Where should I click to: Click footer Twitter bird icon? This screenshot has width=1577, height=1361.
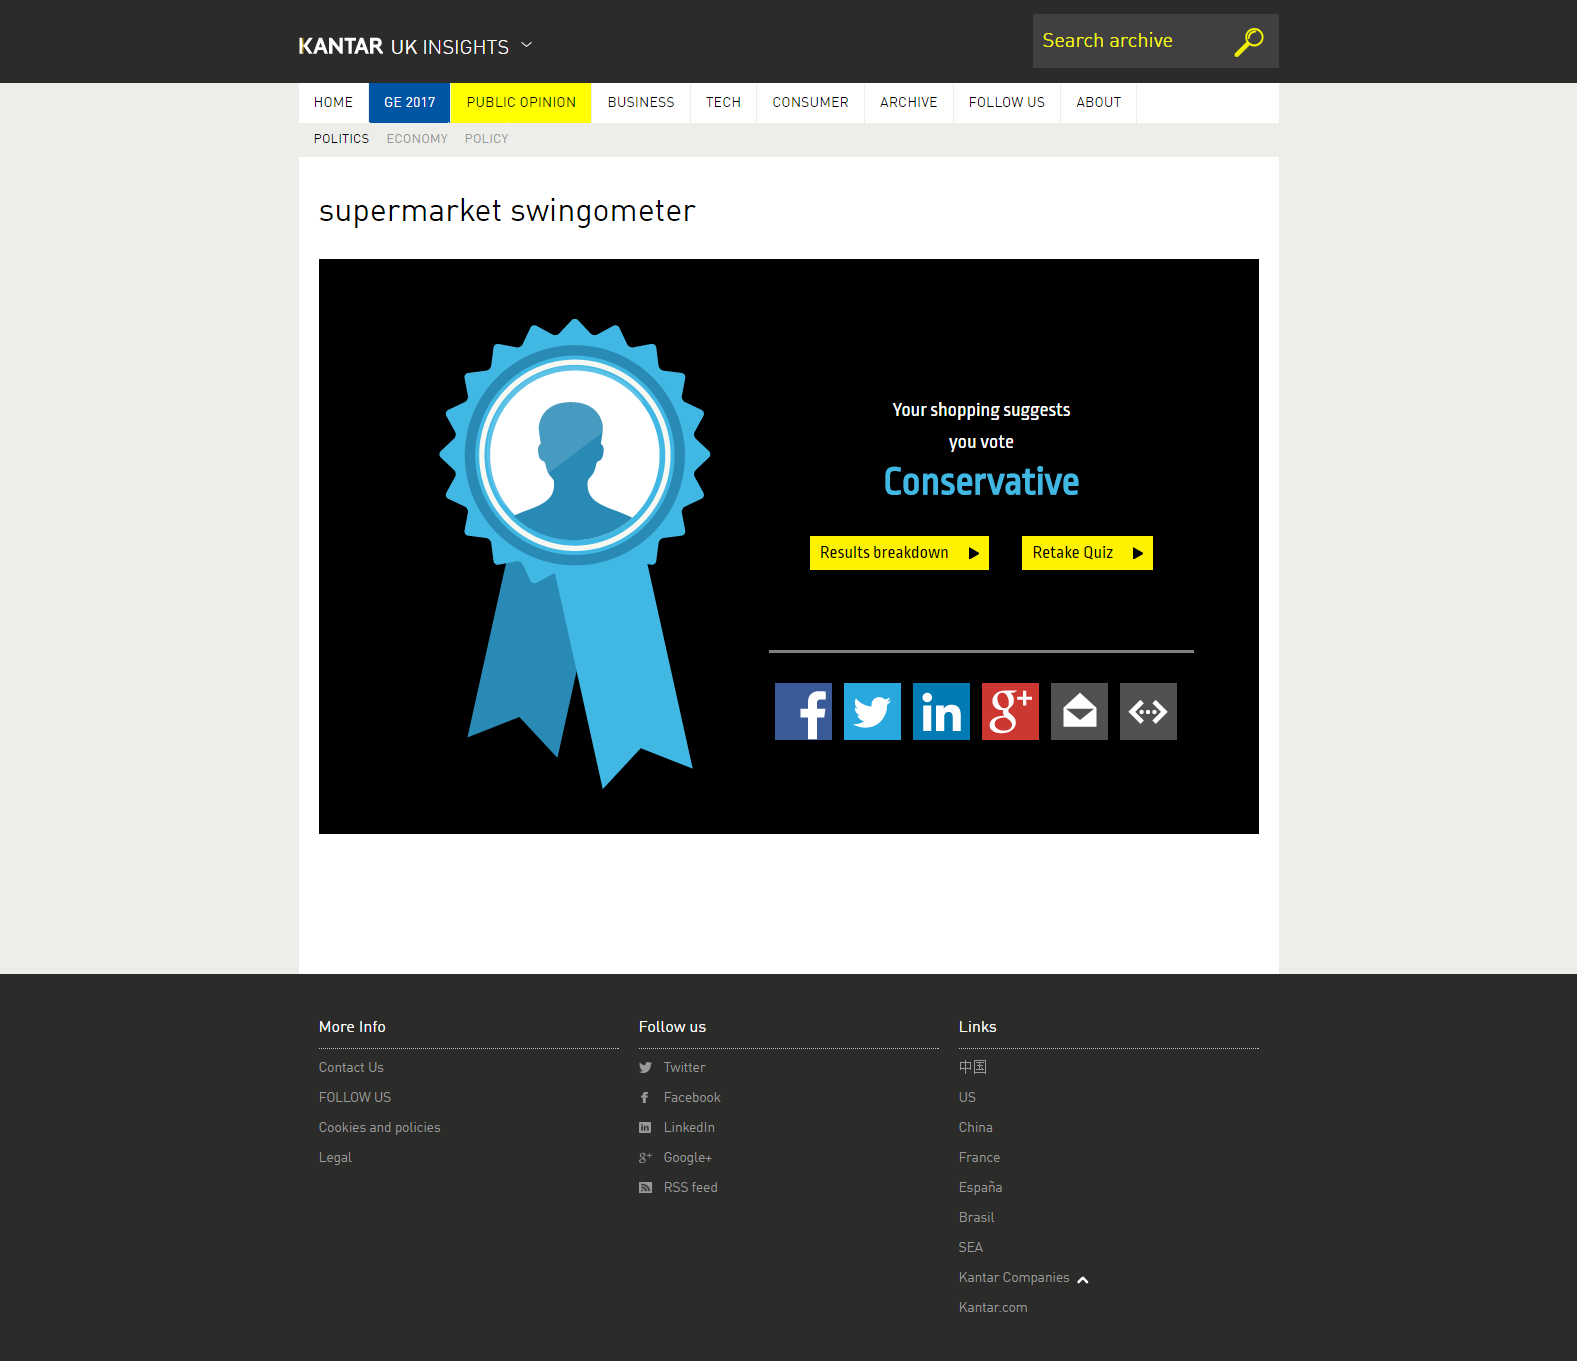click(645, 1068)
